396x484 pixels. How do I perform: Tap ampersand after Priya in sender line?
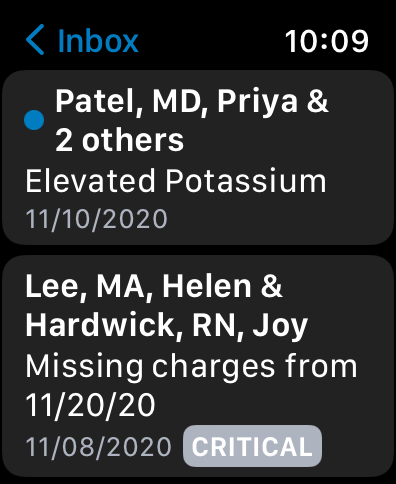point(317,101)
